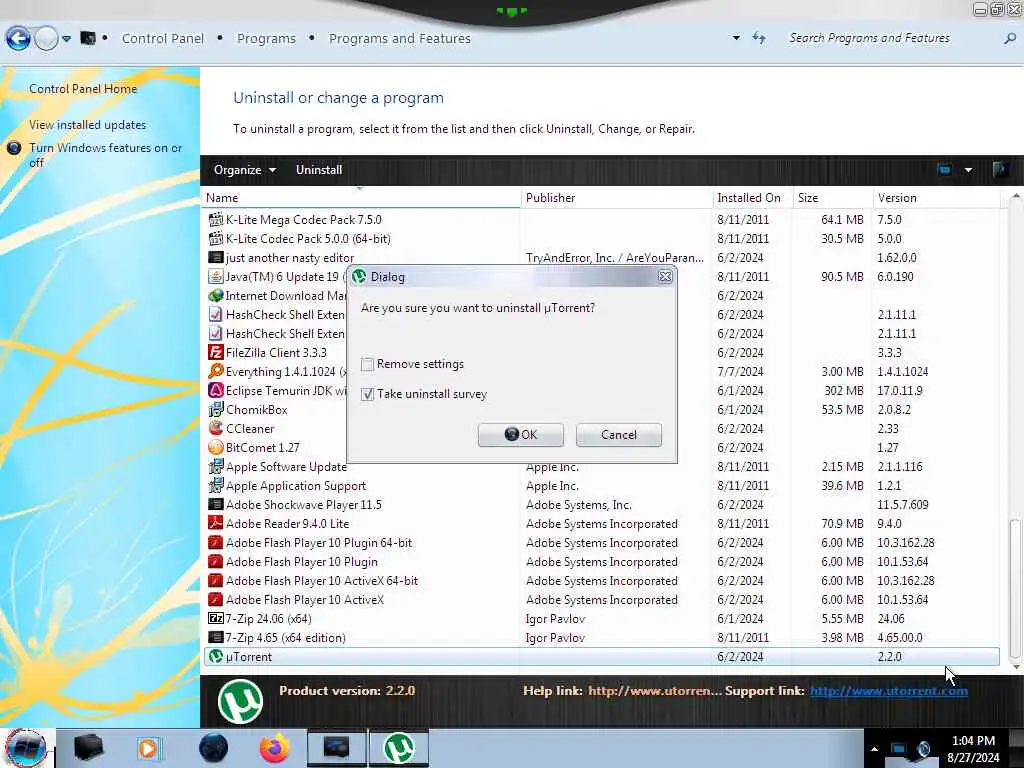The image size is (1024, 768).
Task: Open the address bar history dropdown arrow
Action: 737,38
